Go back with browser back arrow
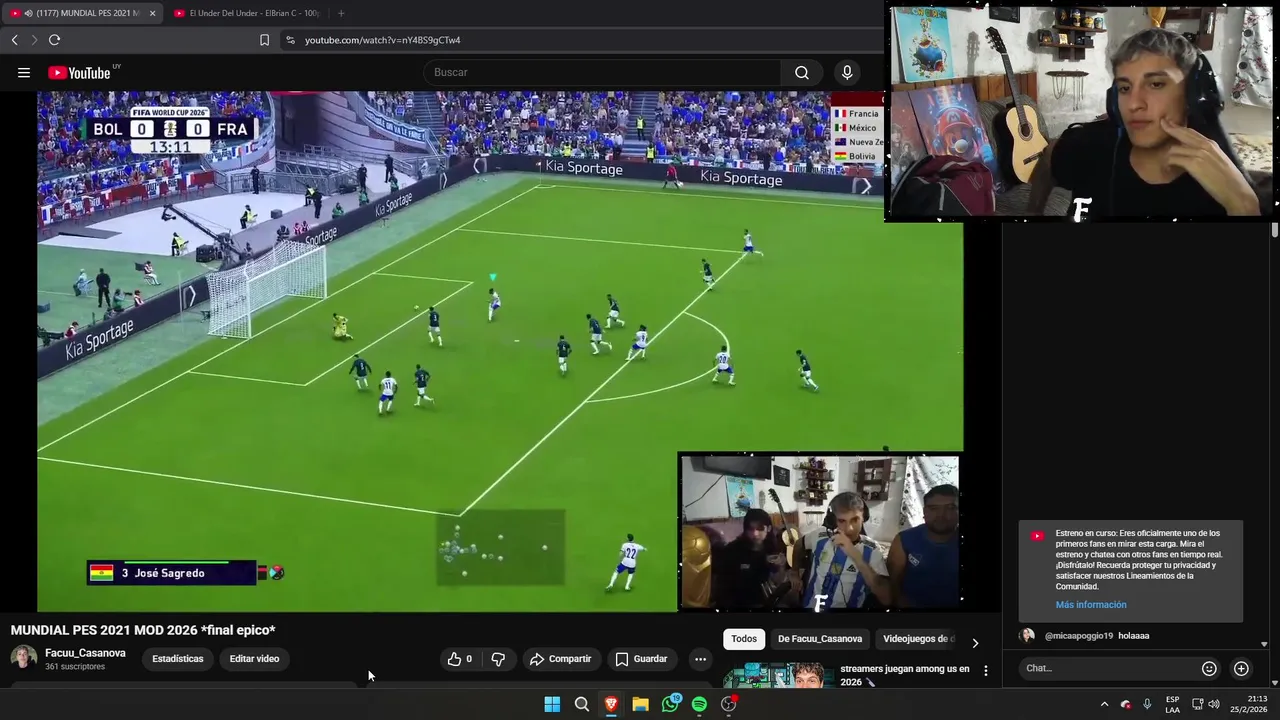The image size is (1280, 720). tap(14, 40)
